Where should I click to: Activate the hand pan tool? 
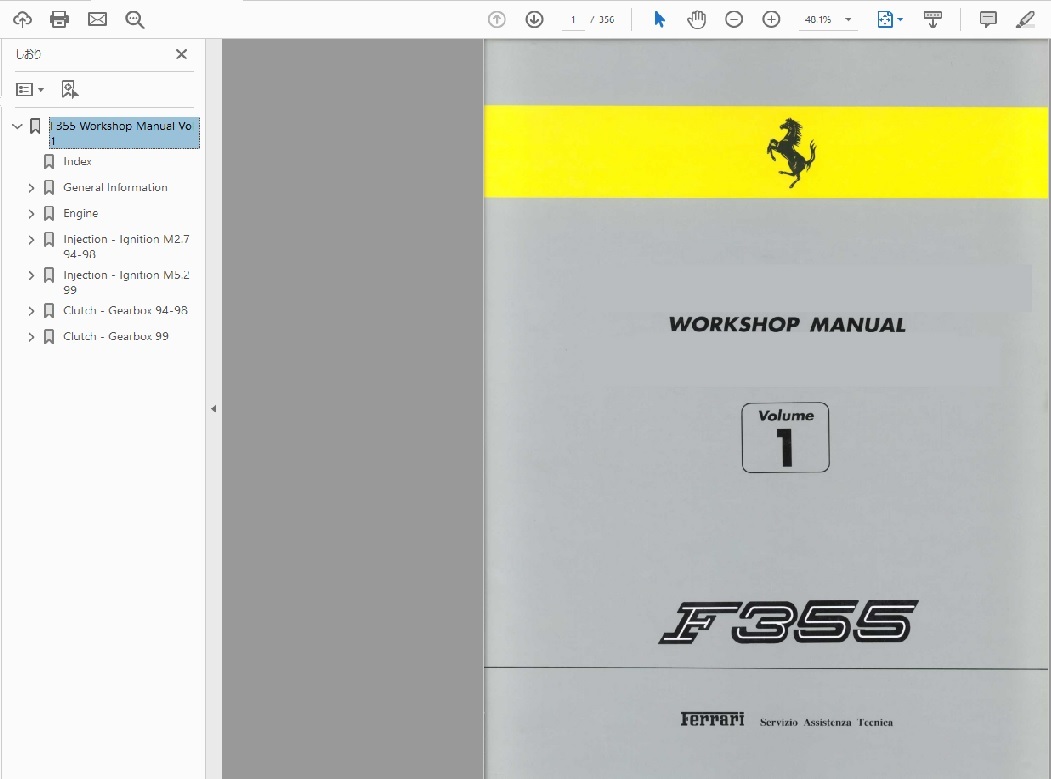(696, 19)
